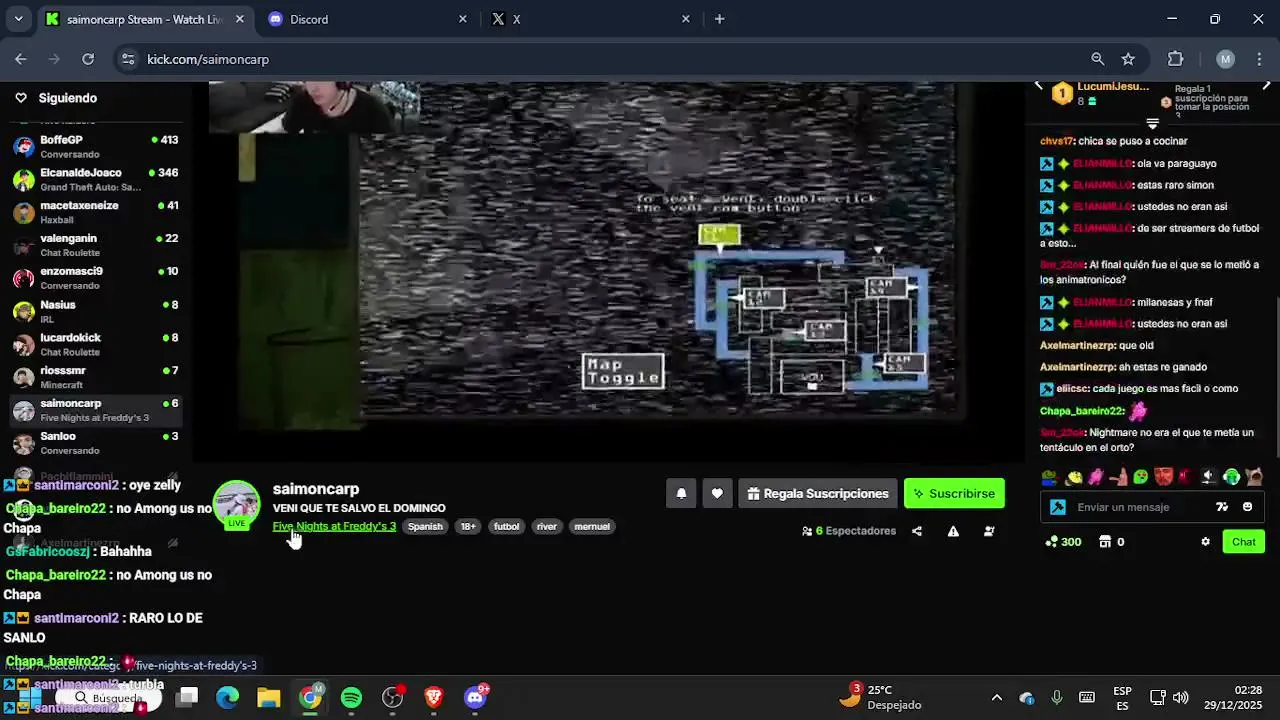This screenshot has width=1280, height=720.
Task: Open Nasius channel in sidebar
Action: point(96,311)
